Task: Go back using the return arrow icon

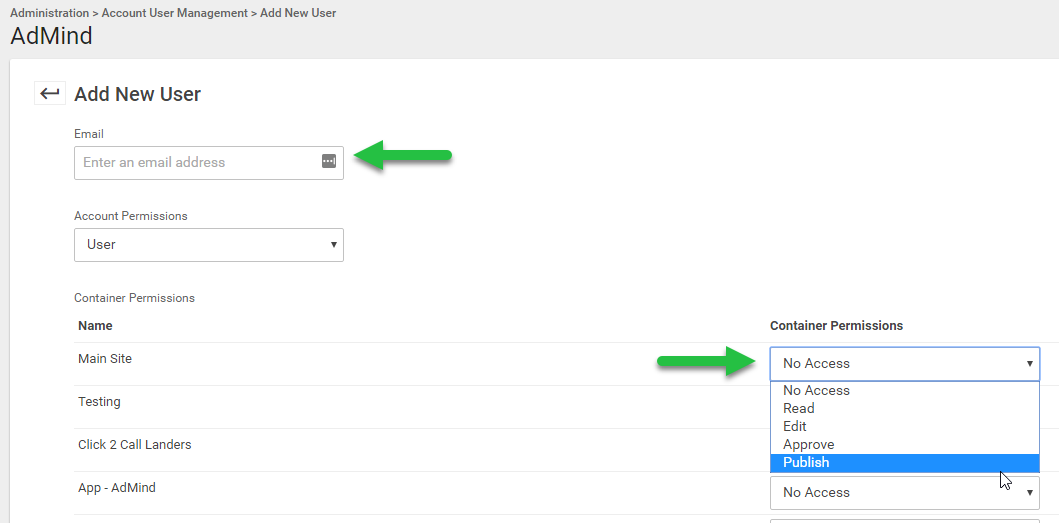Action: point(49,93)
